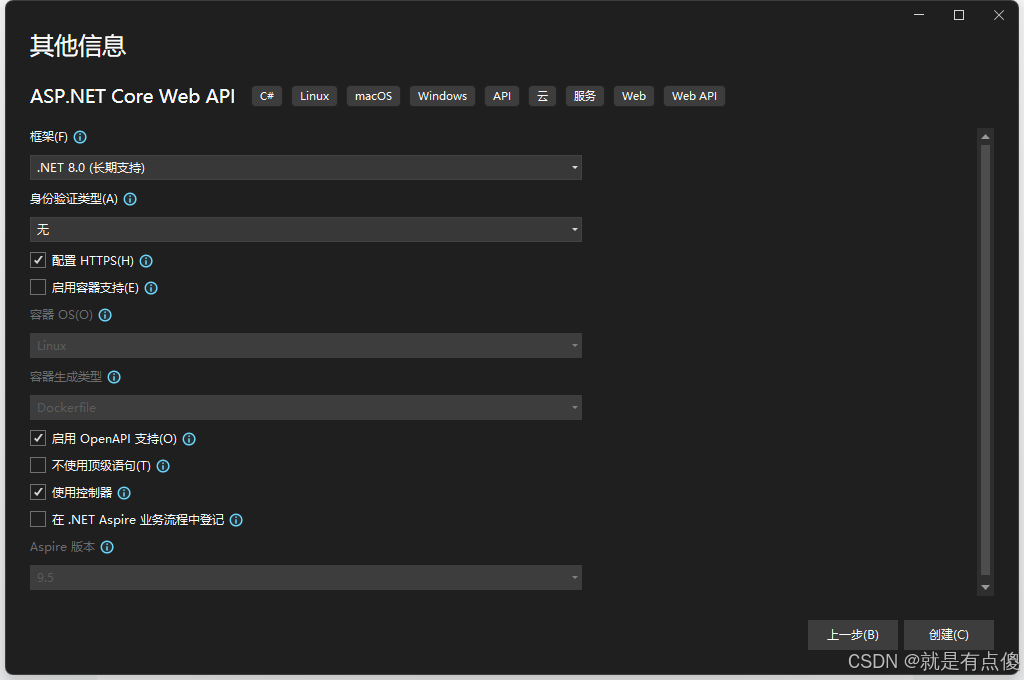The image size is (1024, 680).
Task: Minimize the dialog window
Action: tap(919, 15)
